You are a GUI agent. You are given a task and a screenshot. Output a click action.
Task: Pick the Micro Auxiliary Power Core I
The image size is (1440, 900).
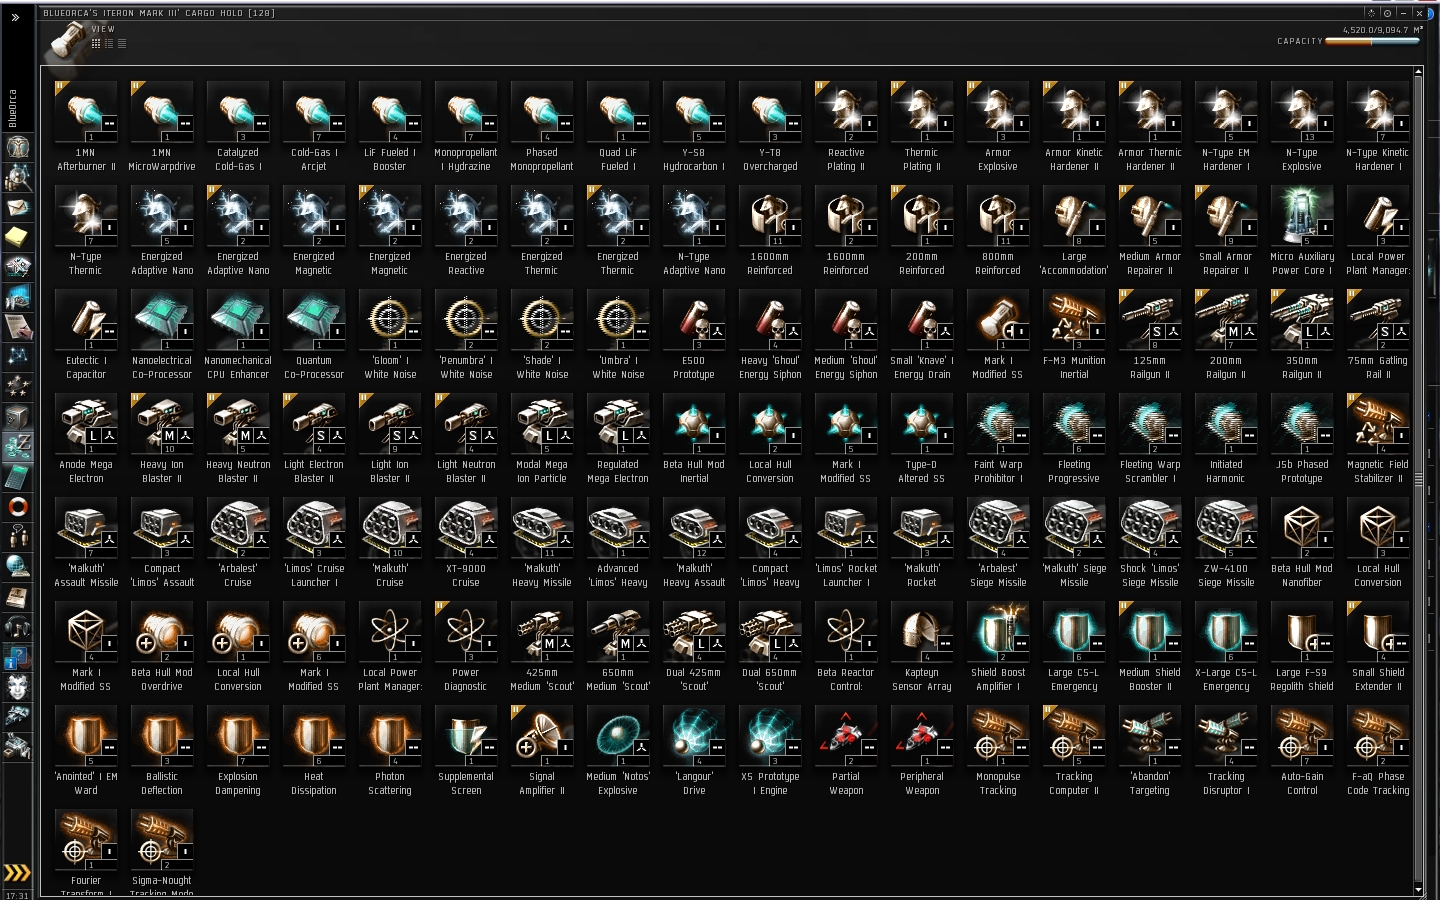point(1302,231)
